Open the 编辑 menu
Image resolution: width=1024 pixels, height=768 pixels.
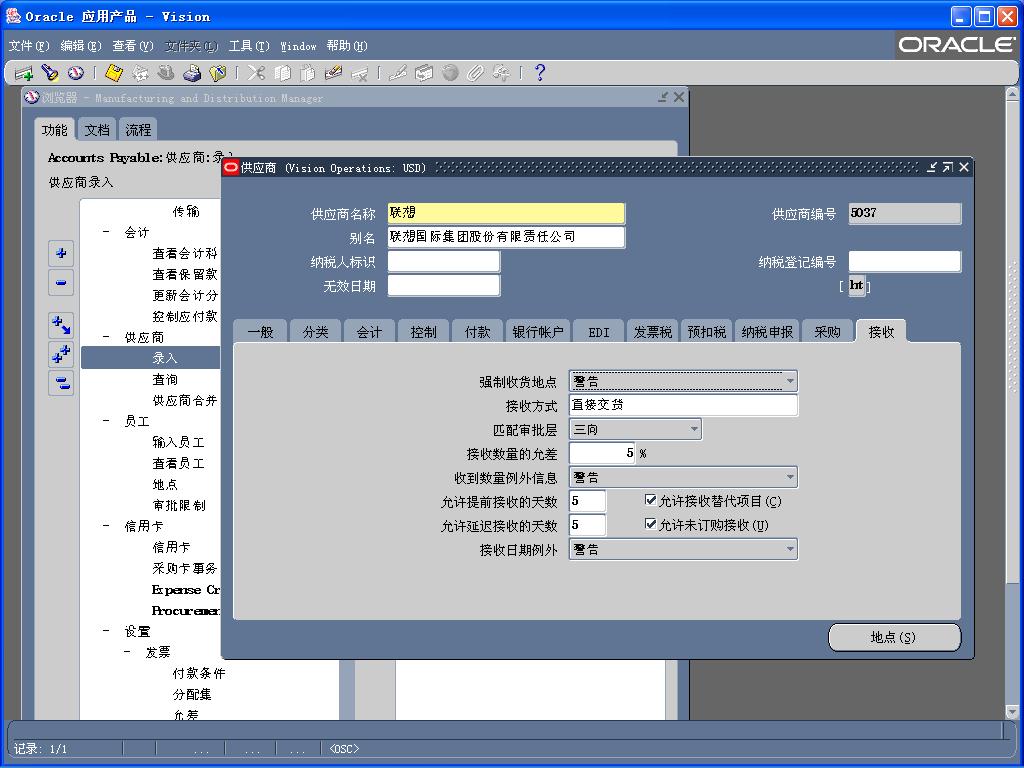(81, 46)
